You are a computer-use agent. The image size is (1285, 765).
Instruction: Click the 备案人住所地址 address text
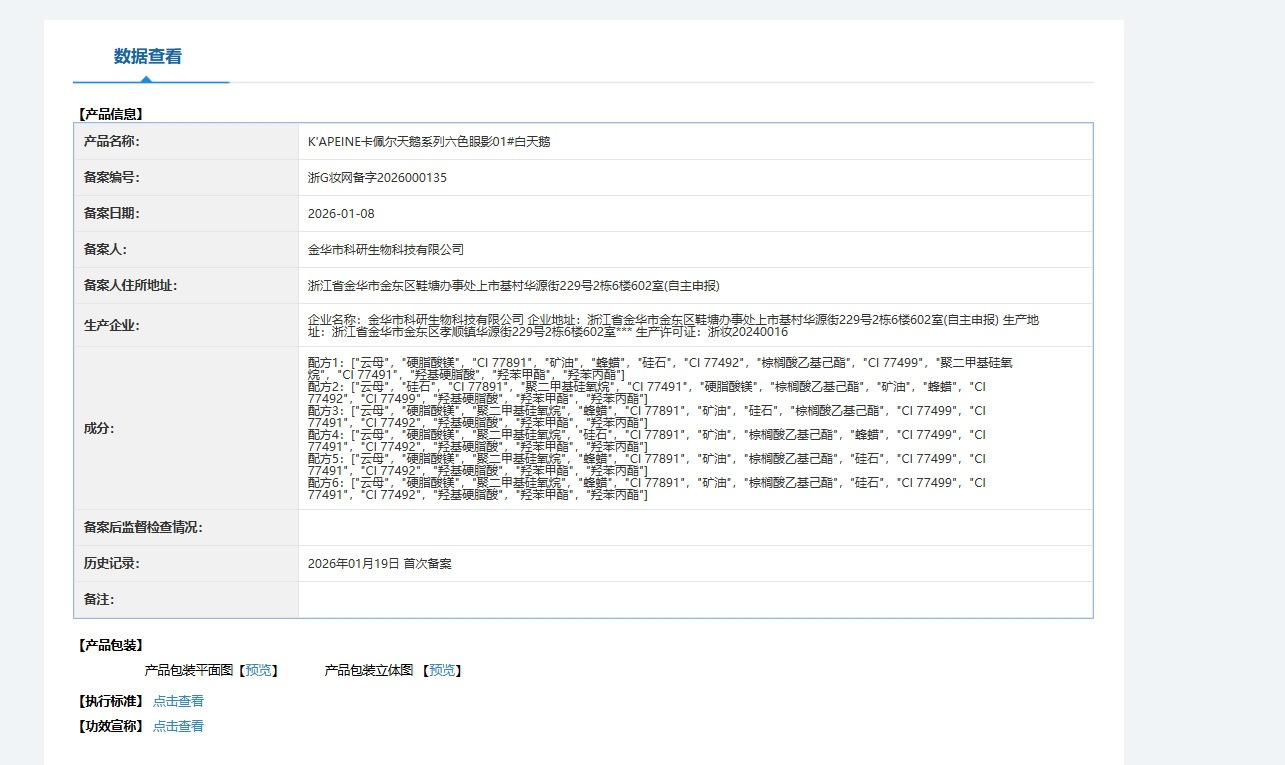tap(514, 285)
